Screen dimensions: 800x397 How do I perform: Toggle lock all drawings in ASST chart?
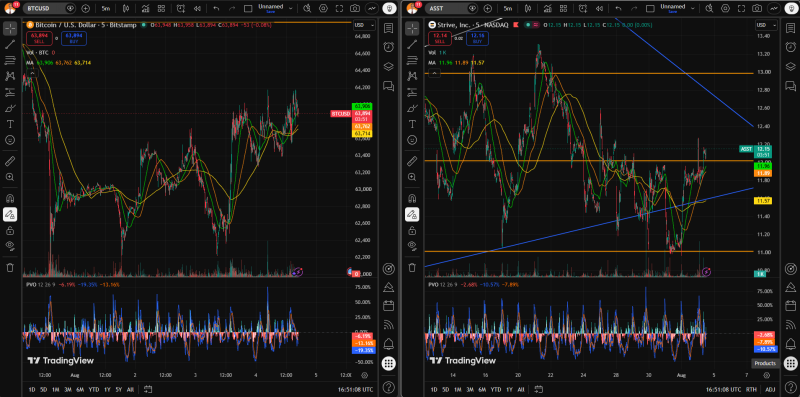412,231
